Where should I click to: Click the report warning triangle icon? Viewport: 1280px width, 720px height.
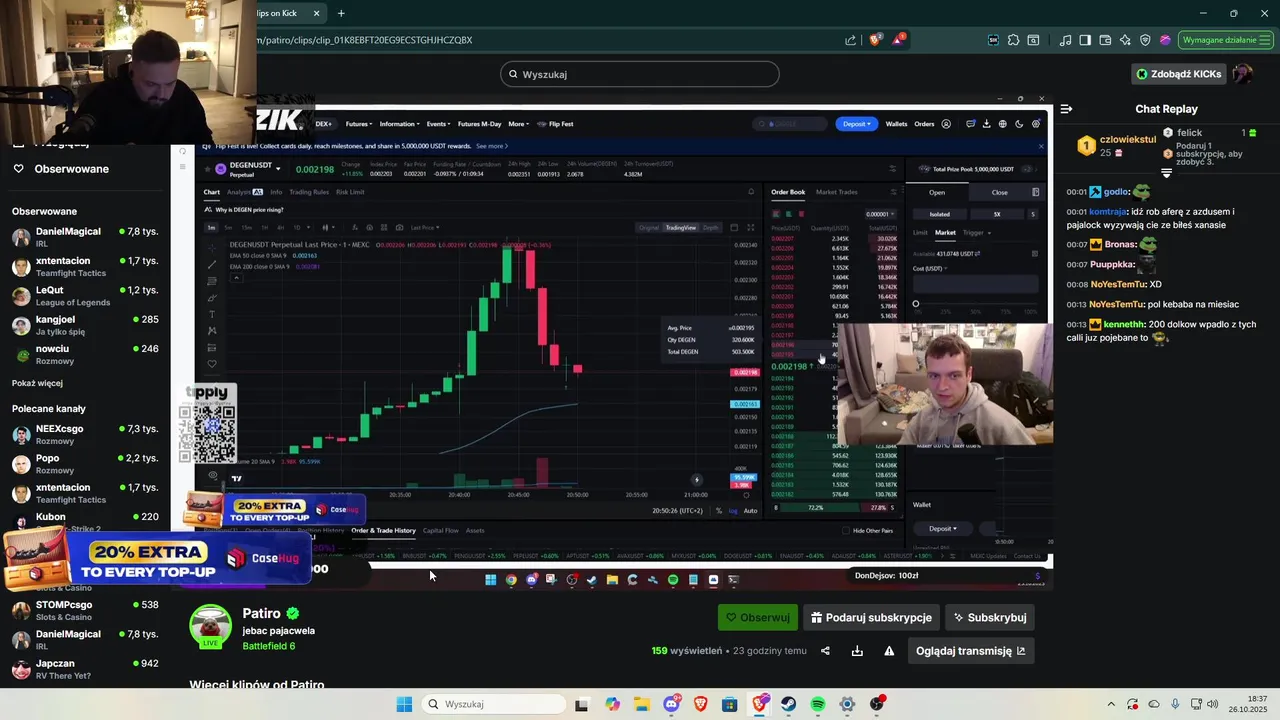pos(889,651)
